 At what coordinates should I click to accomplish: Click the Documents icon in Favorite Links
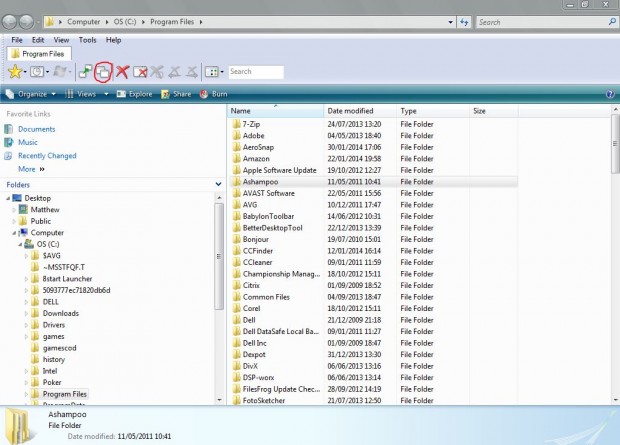click(x=9, y=129)
